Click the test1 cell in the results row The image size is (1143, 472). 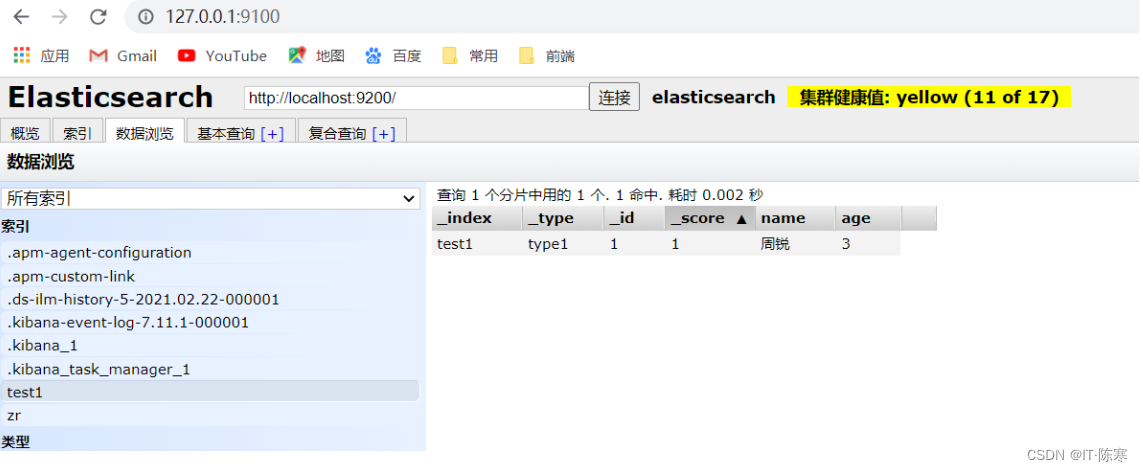tap(477, 245)
